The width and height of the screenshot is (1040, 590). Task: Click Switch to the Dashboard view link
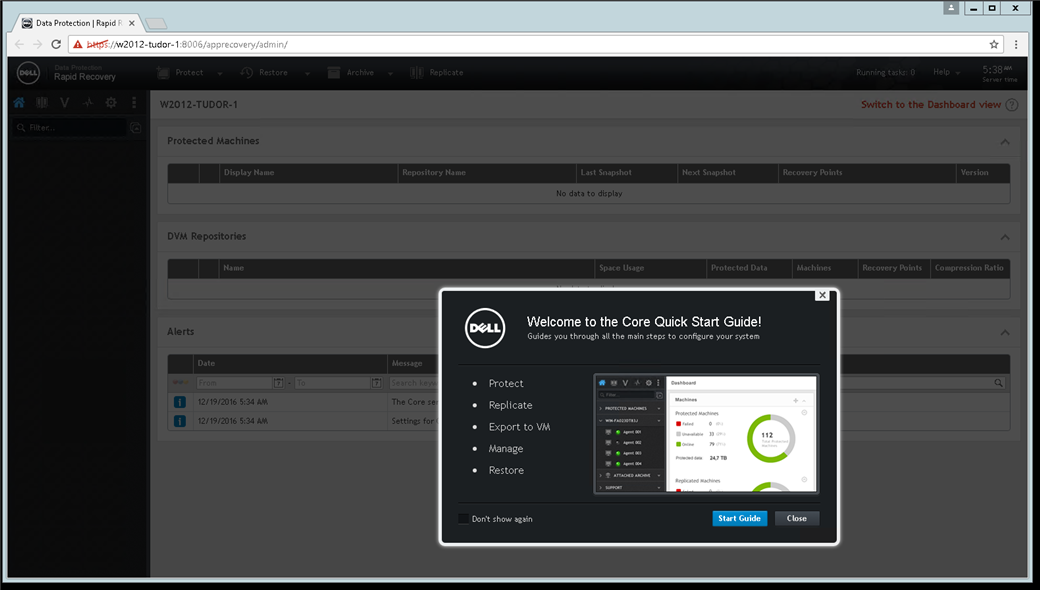(x=931, y=105)
